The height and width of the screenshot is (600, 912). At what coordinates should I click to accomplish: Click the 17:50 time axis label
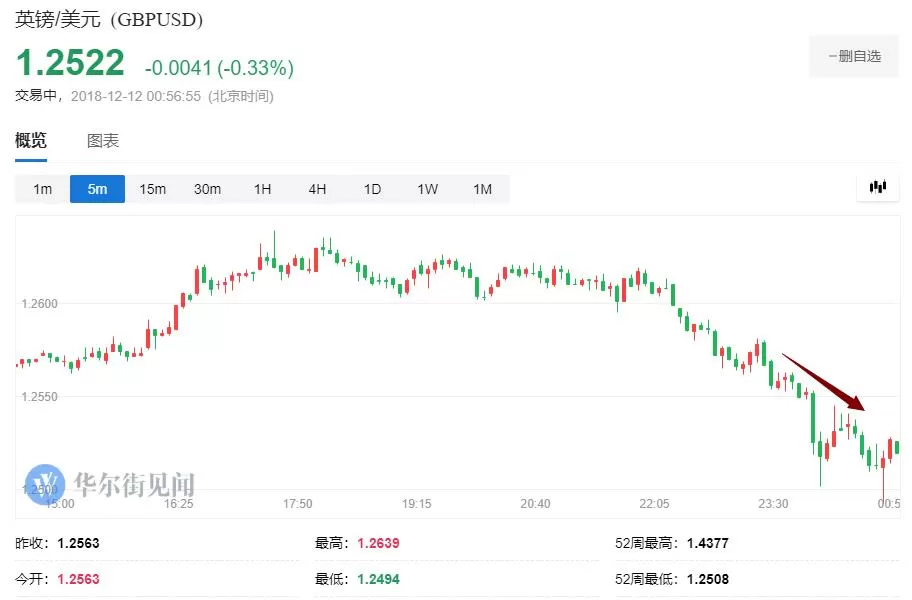click(297, 503)
